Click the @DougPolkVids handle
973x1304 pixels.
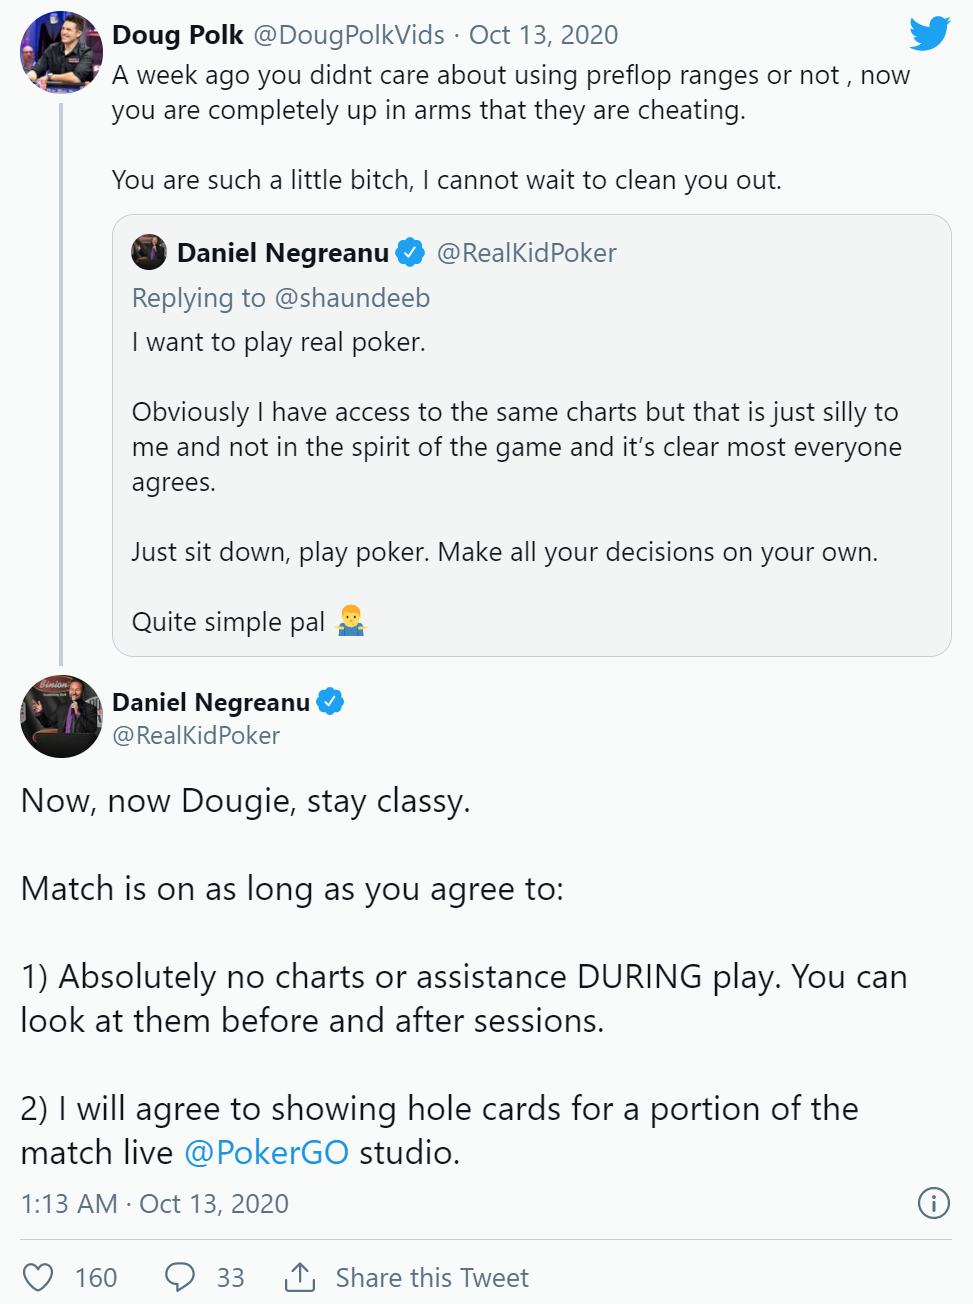pyautogui.click(x=349, y=35)
